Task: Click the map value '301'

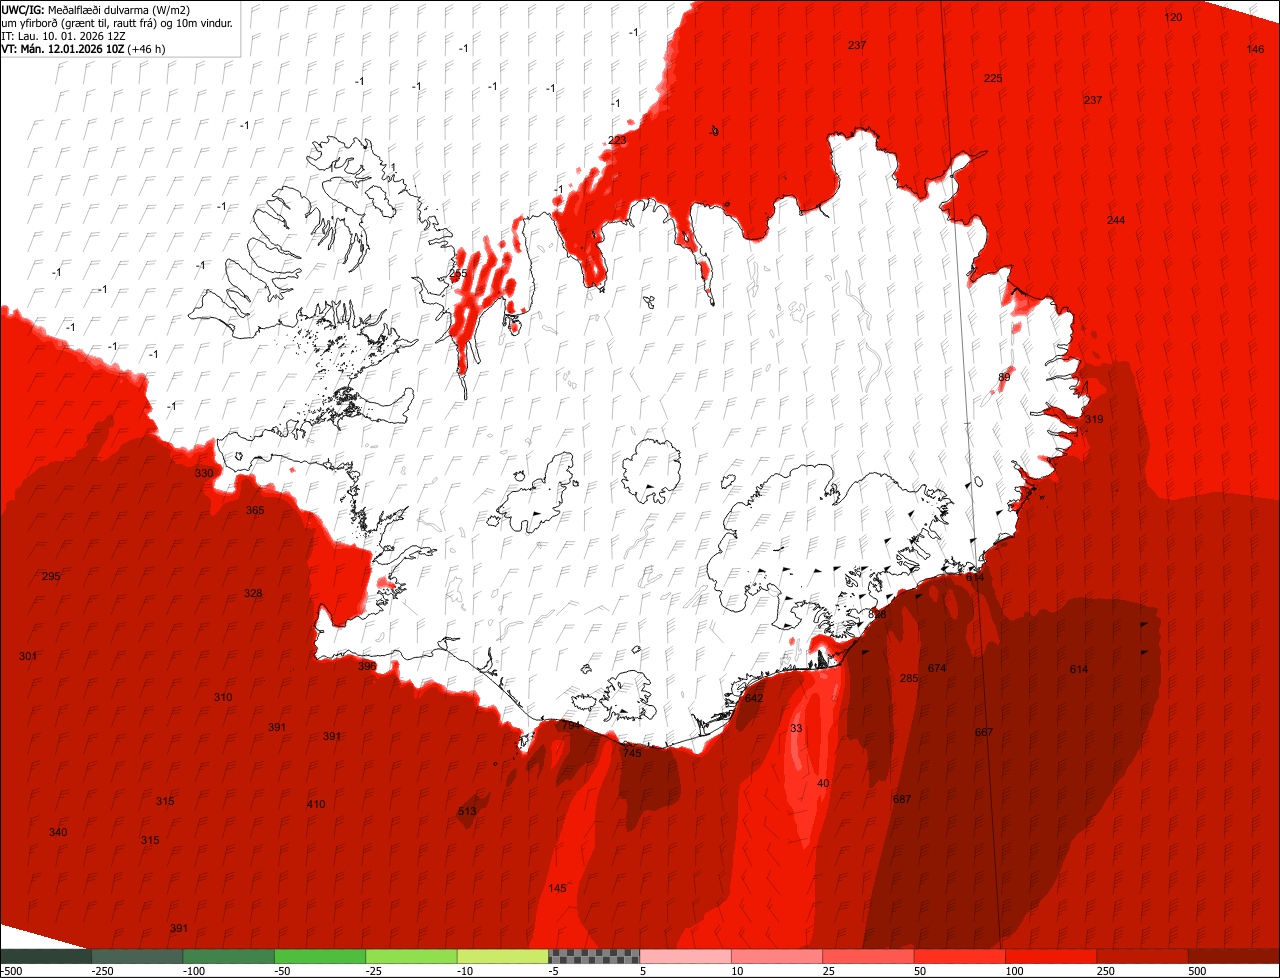Action: (28, 656)
